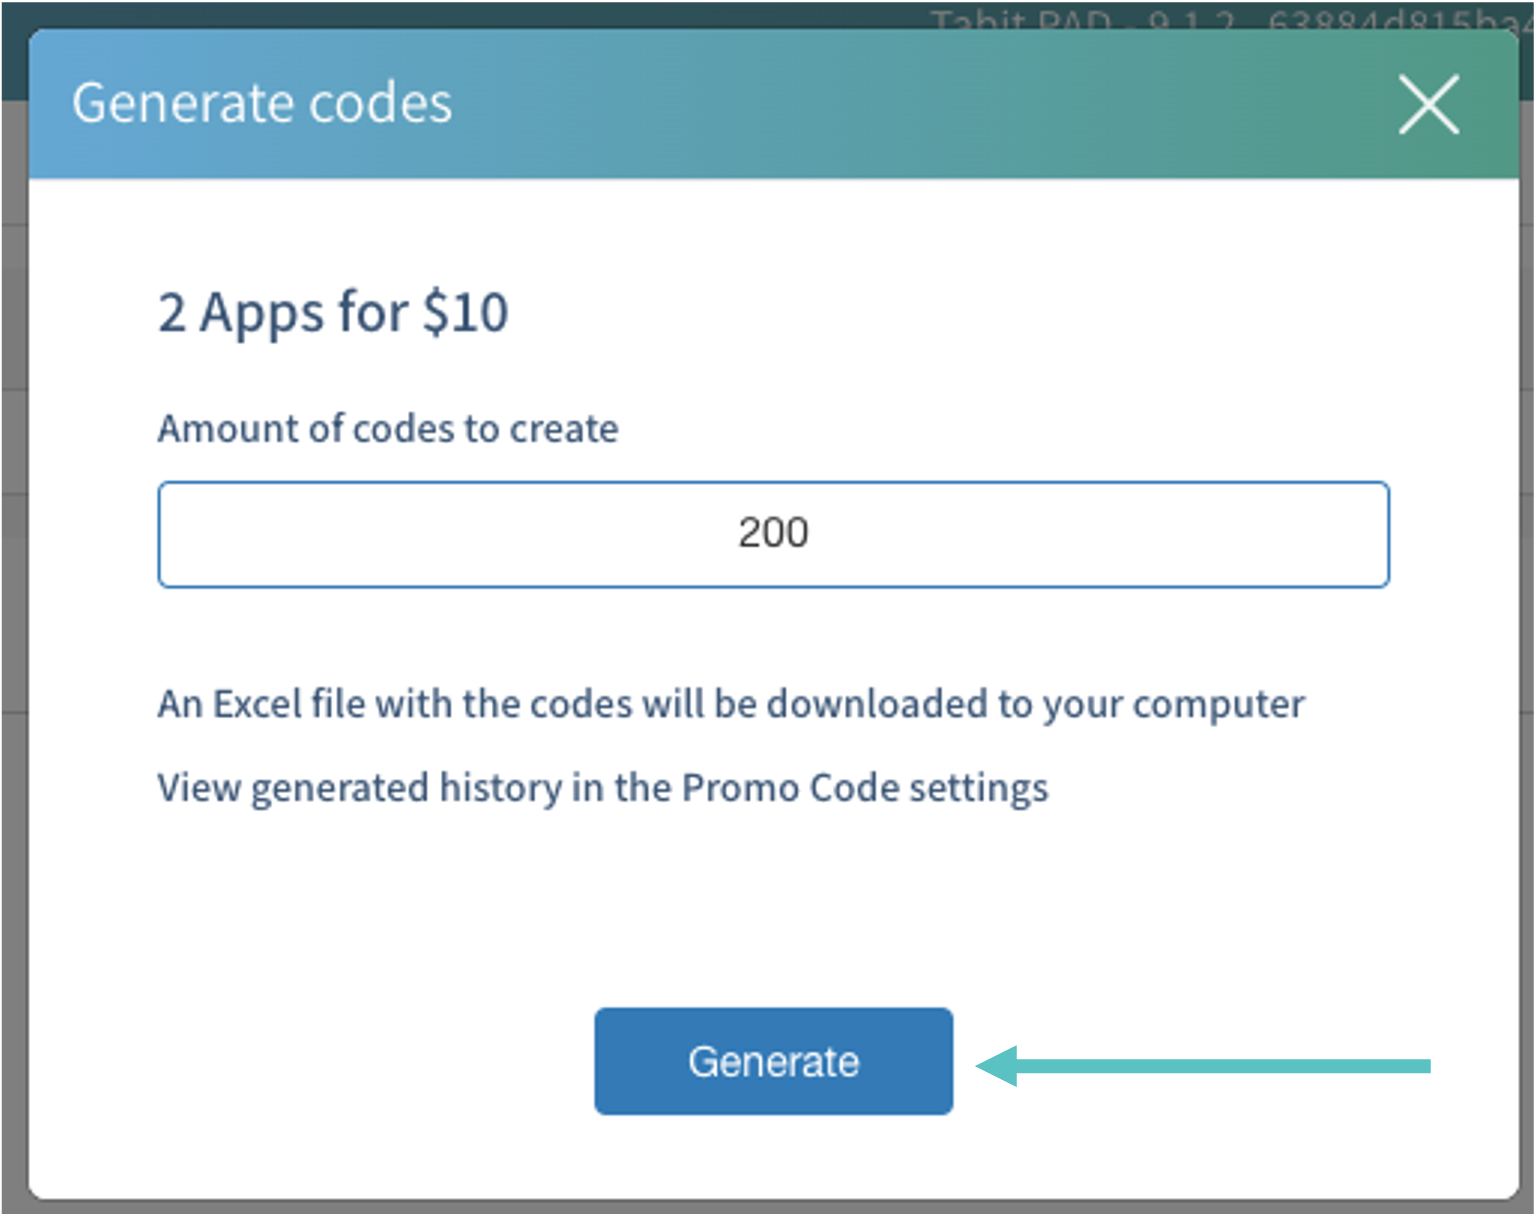Click the word "codes" in the dialog title

pos(380,103)
